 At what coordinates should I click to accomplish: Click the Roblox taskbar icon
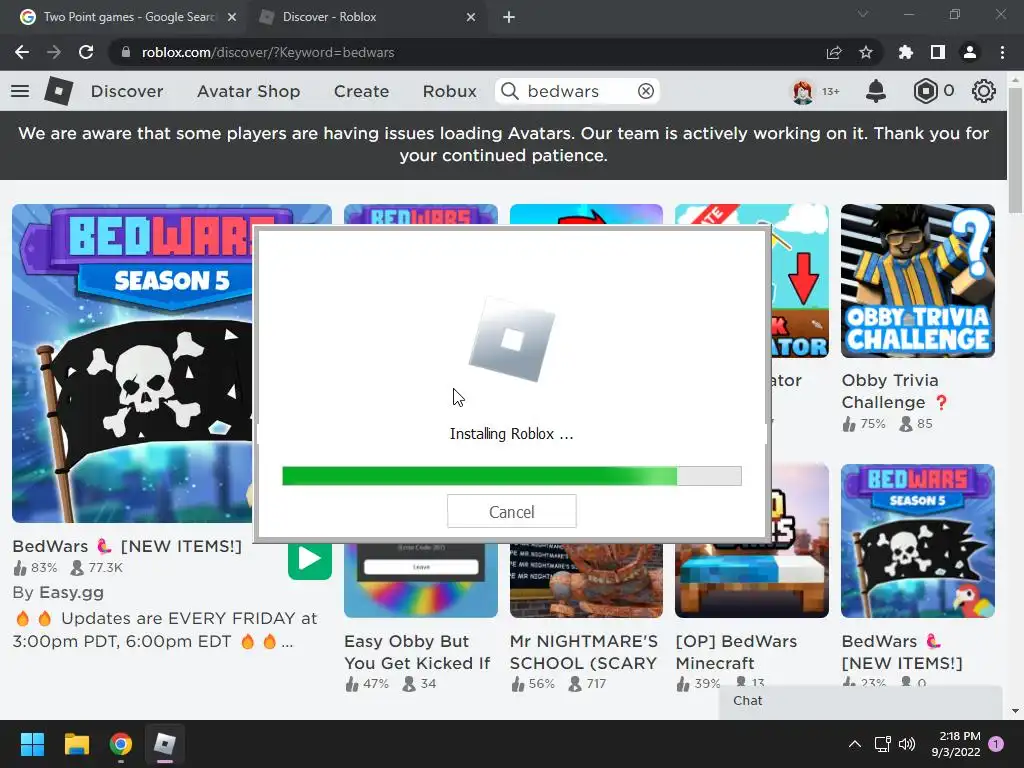click(165, 744)
